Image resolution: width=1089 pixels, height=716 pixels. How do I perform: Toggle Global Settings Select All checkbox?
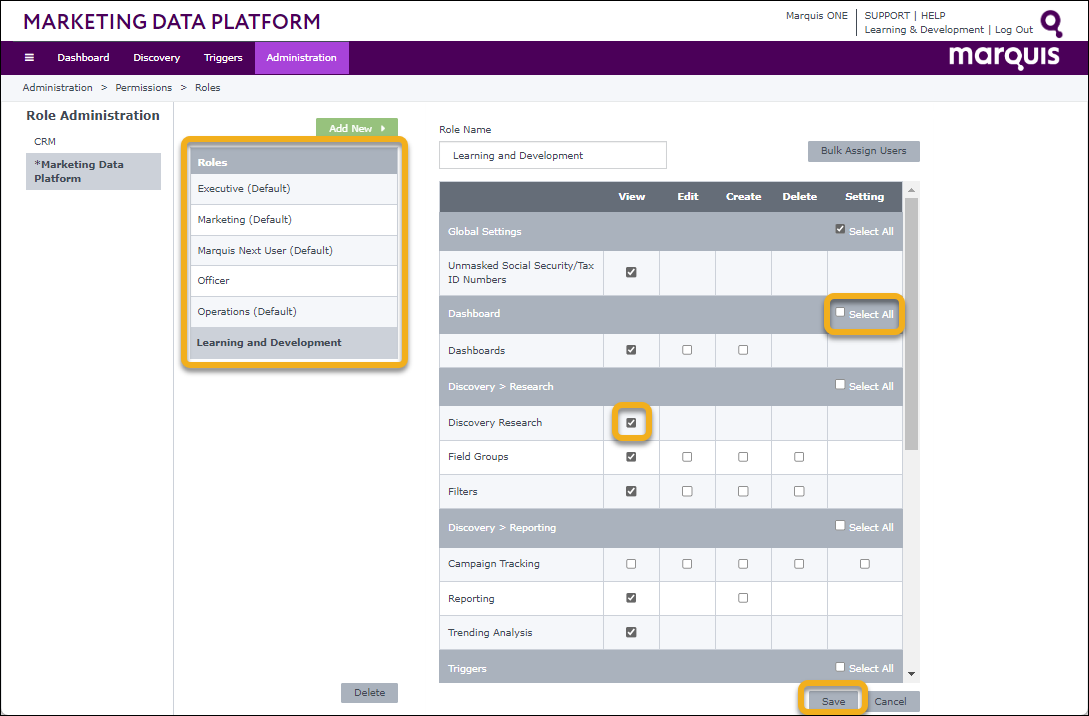click(840, 229)
